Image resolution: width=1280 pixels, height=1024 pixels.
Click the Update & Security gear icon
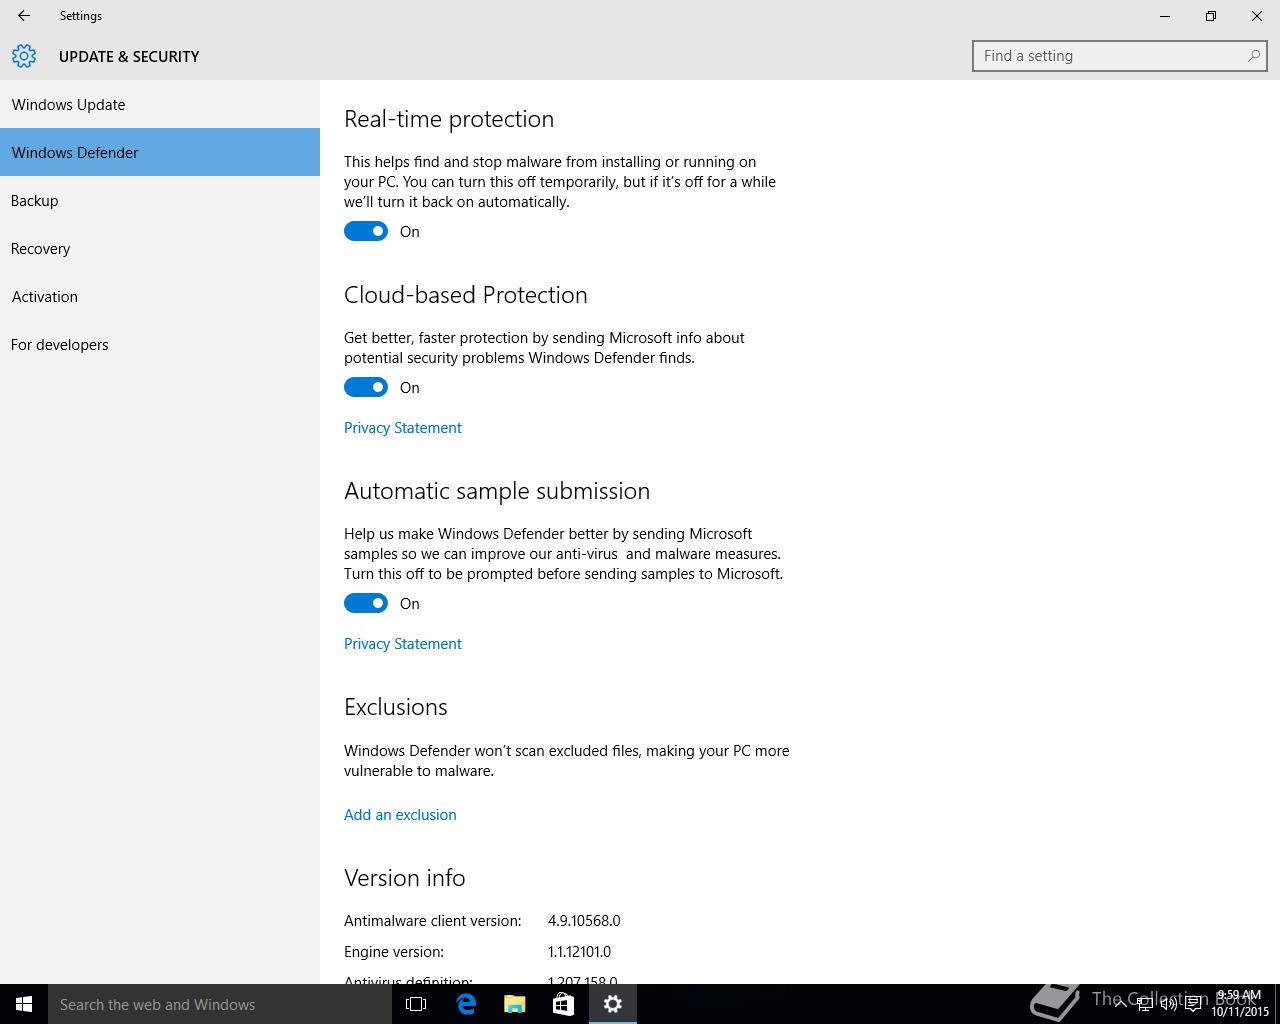coord(24,56)
